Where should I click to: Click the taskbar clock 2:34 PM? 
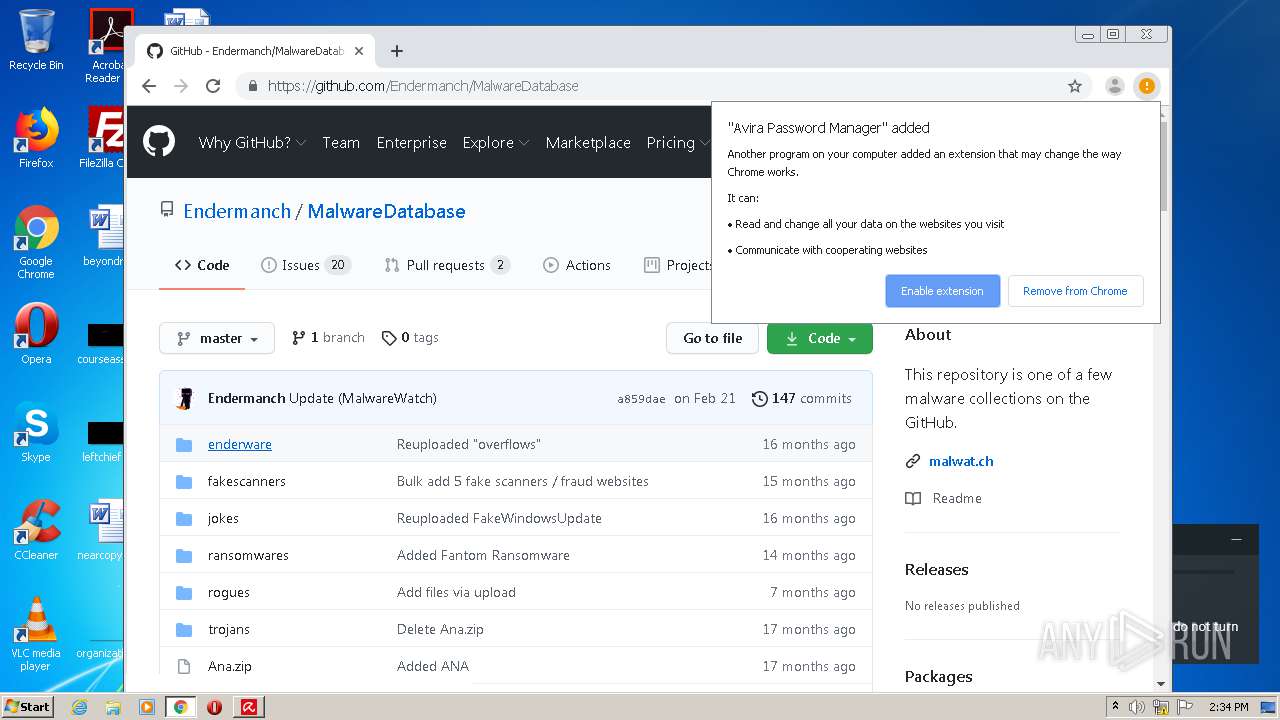tap(1228, 707)
